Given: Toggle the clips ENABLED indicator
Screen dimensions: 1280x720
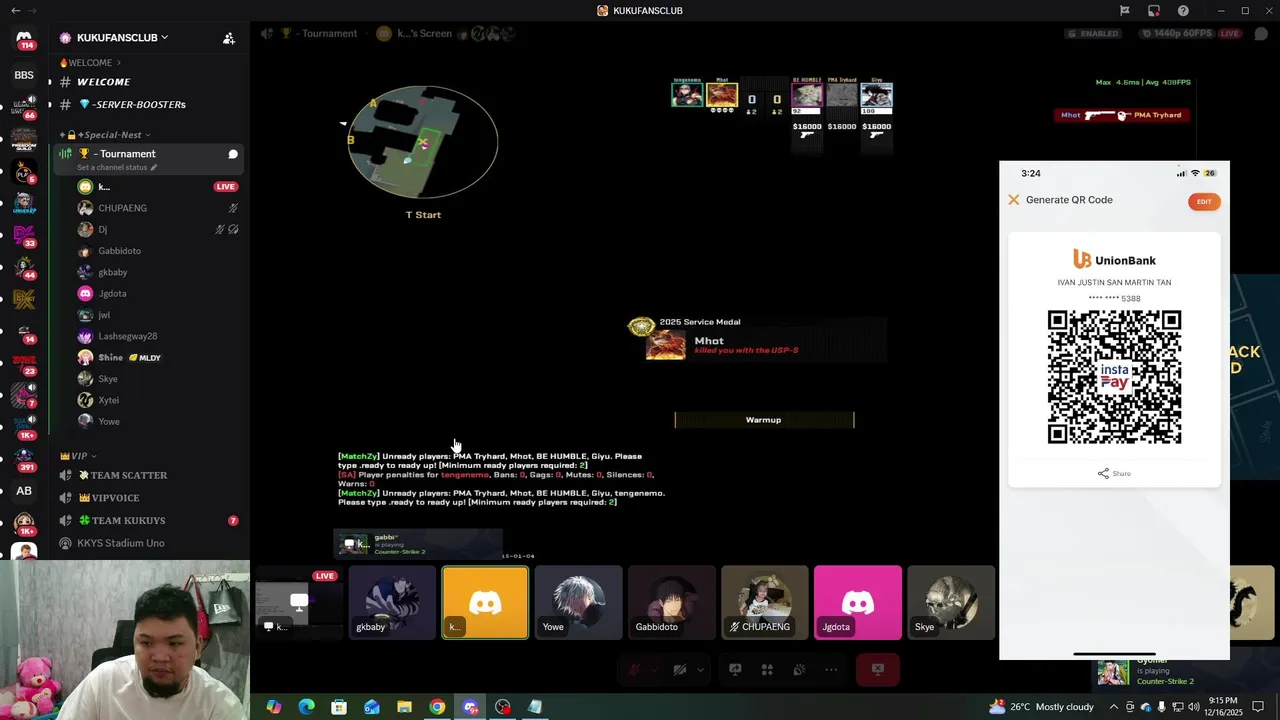Looking at the screenshot, I should pyautogui.click(x=1093, y=33).
